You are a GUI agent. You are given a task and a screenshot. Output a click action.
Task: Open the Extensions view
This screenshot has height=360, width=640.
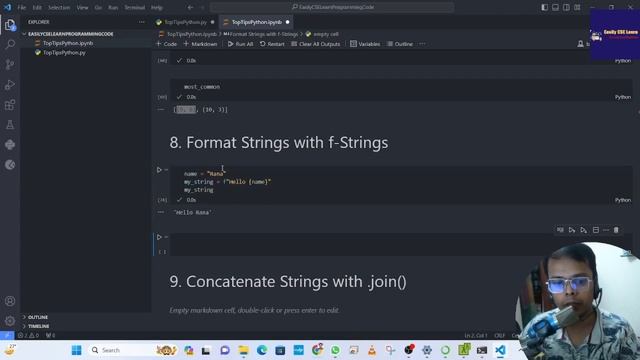click(10, 105)
